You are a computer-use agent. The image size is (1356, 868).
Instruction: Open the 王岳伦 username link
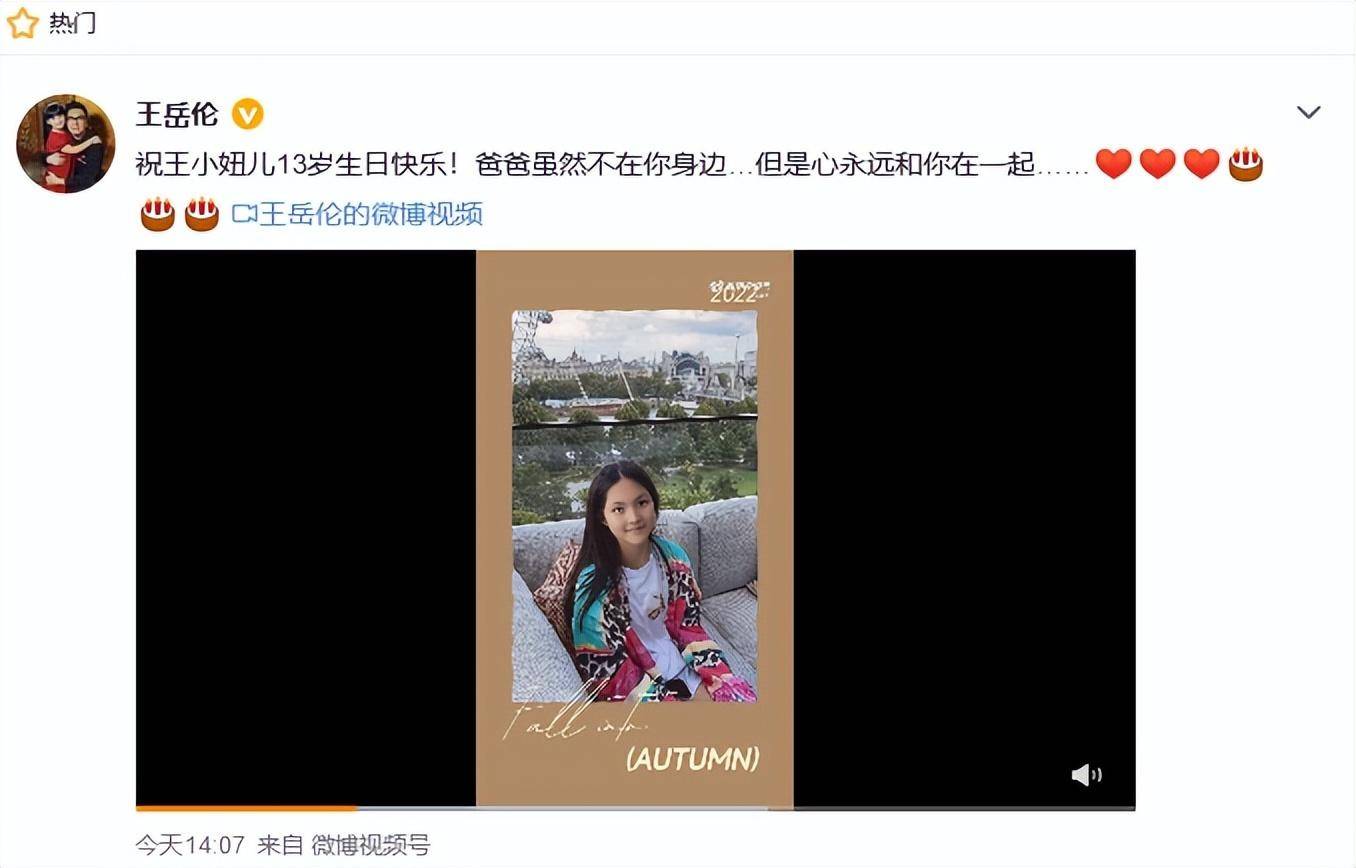point(176,114)
